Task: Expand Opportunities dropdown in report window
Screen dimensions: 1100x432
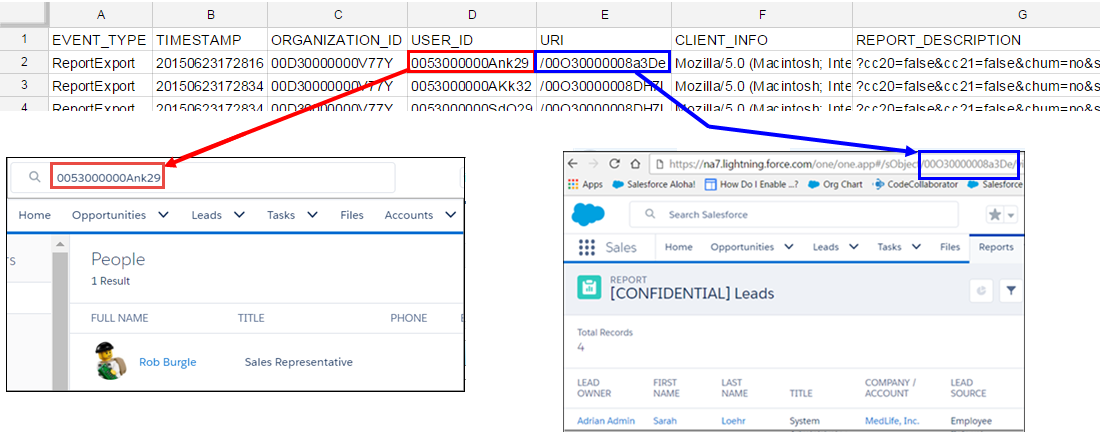Action: tap(789, 247)
